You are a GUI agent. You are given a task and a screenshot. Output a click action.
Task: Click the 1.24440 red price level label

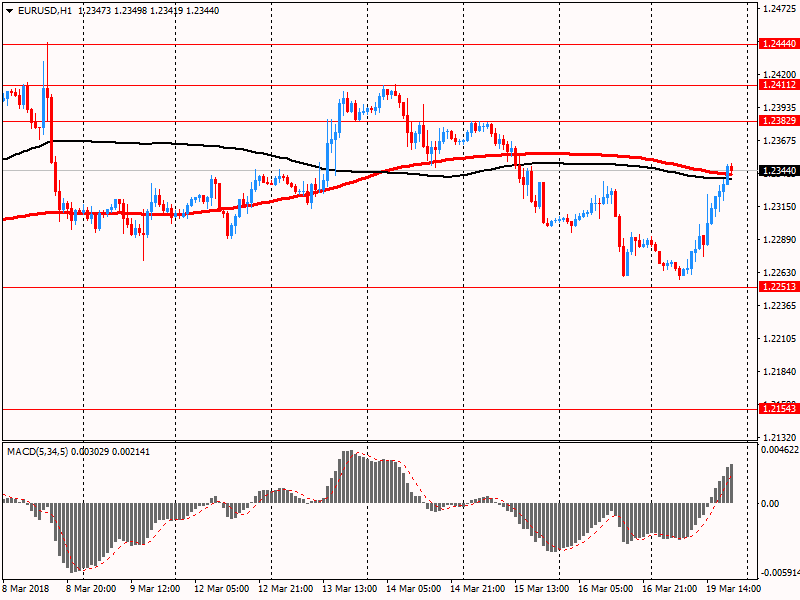tap(779, 44)
